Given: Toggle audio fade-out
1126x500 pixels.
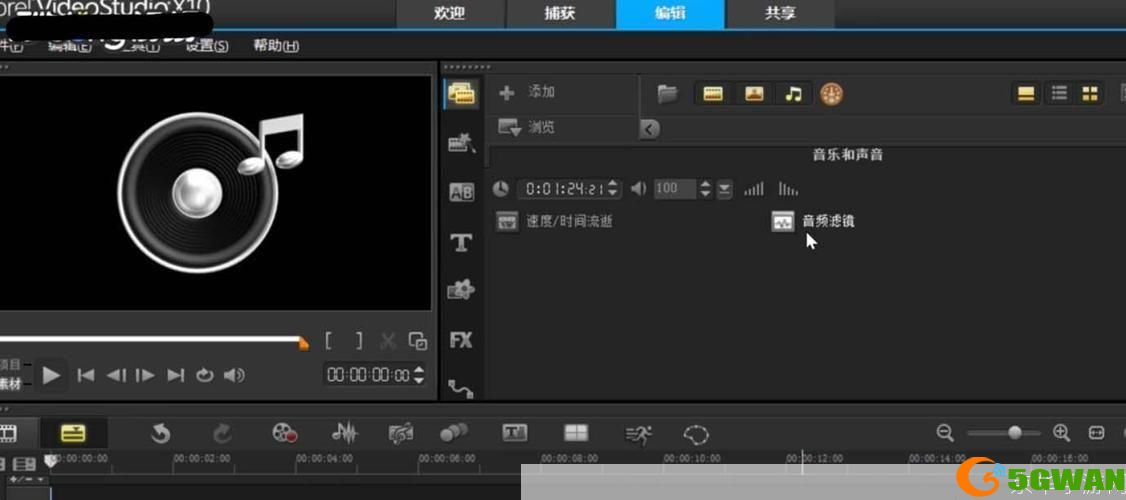Looking at the screenshot, I should click(788, 189).
